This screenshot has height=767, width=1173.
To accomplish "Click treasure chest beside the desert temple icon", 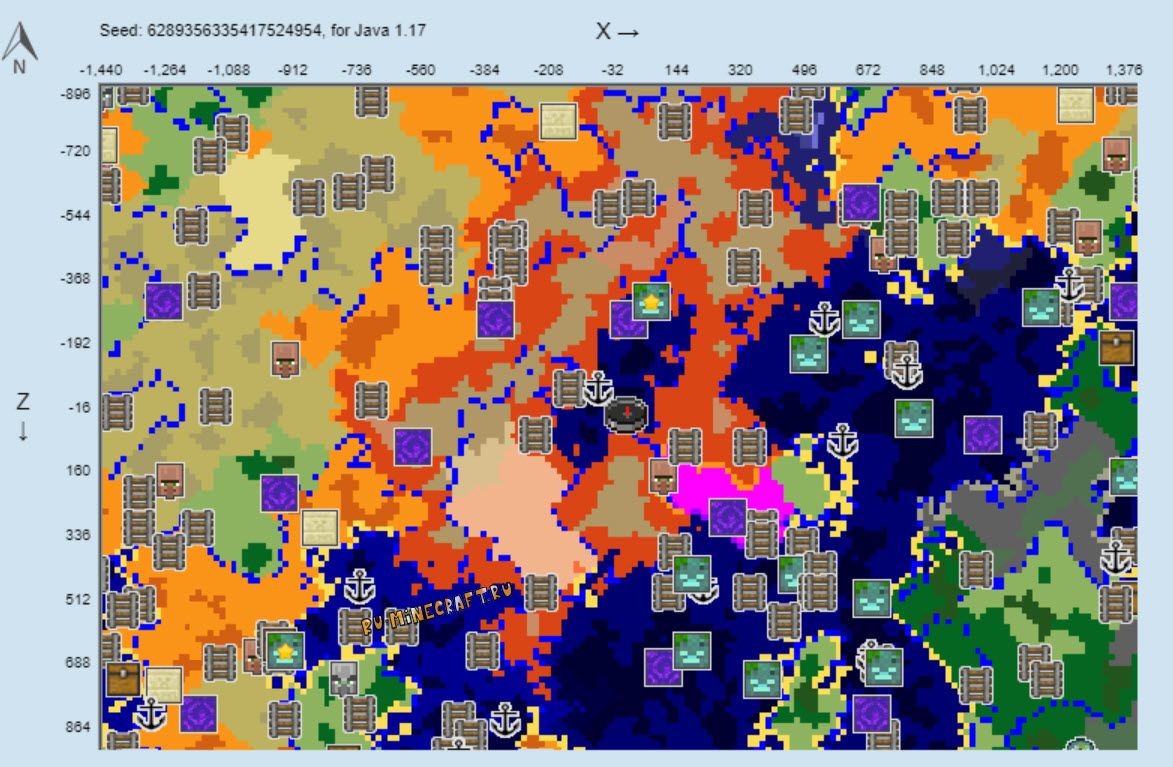I will pyautogui.click(x=123, y=678).
